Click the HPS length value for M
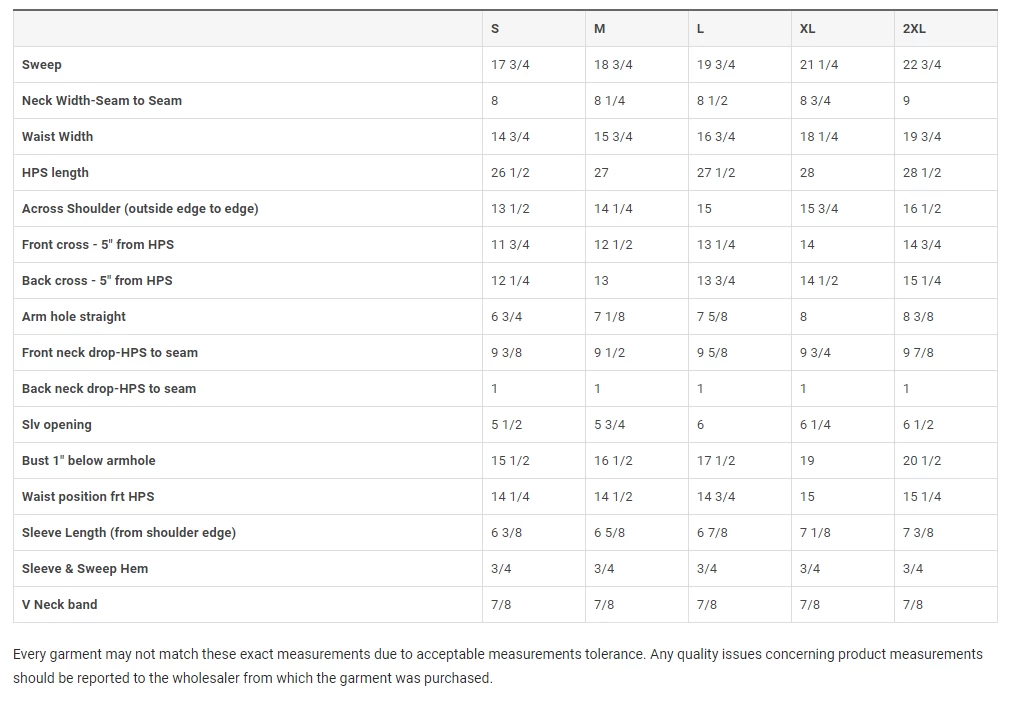This screenshot has height=717, width=1027. 601,173
